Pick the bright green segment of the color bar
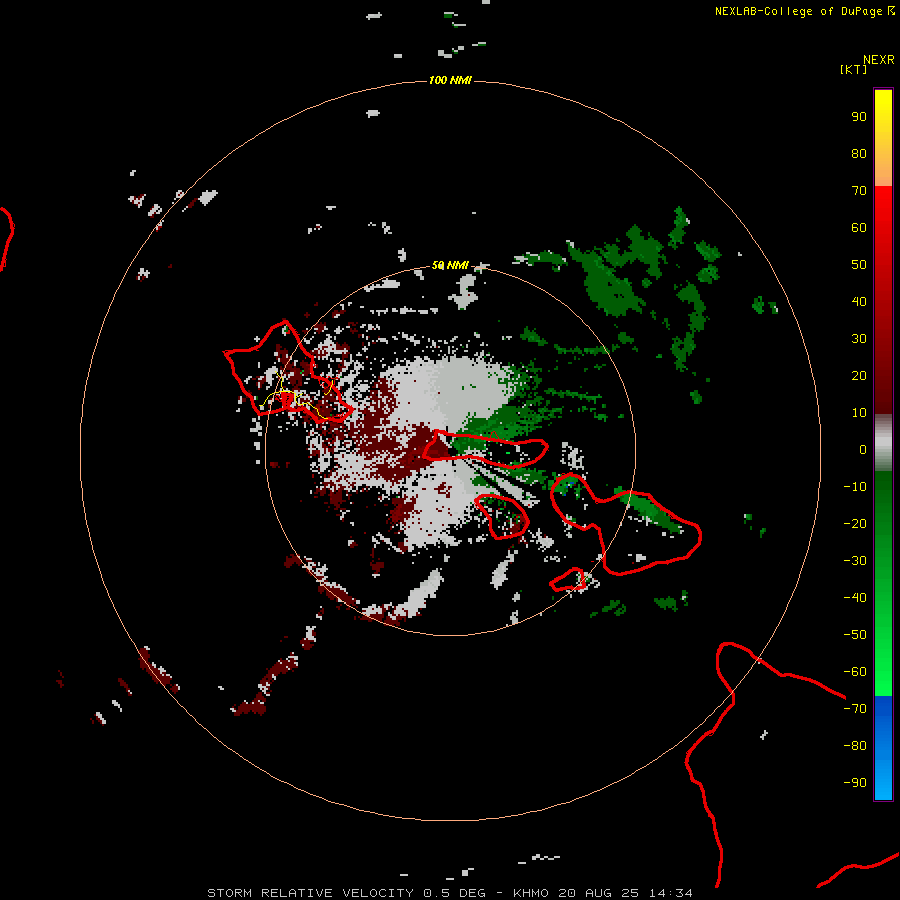 click(883, 583)
